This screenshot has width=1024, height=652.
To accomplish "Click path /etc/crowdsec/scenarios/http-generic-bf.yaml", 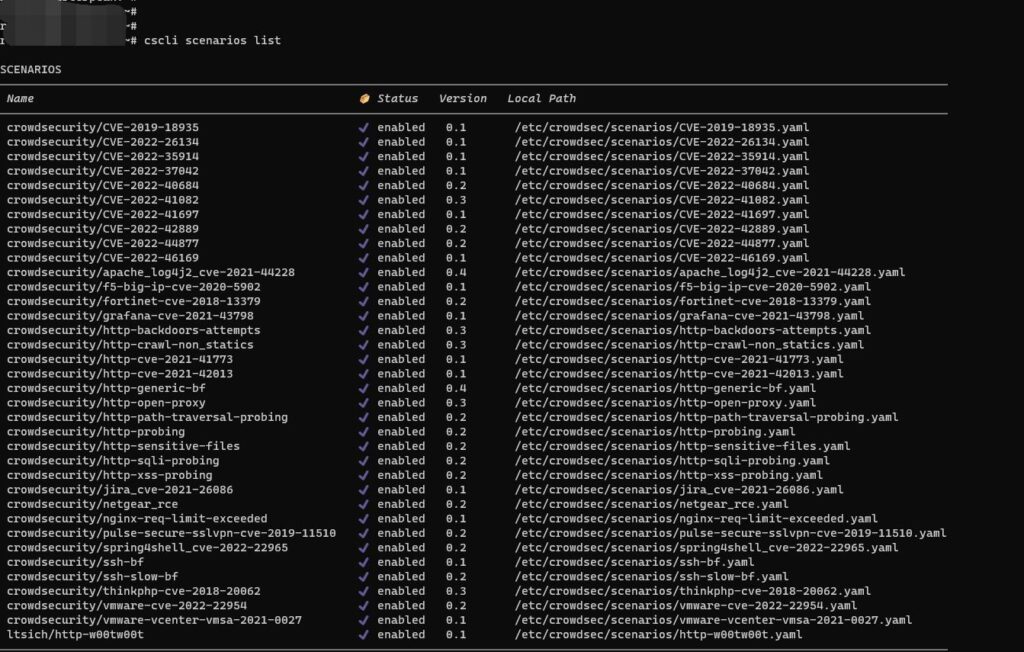I will coord(665,388).
